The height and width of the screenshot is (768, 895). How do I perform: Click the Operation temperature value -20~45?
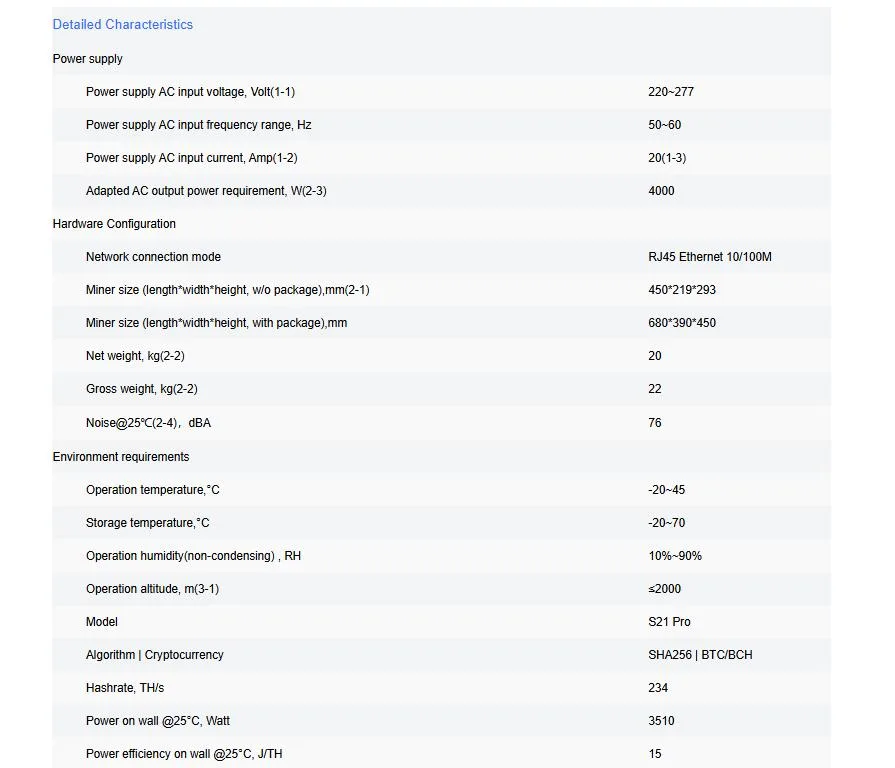666,490
